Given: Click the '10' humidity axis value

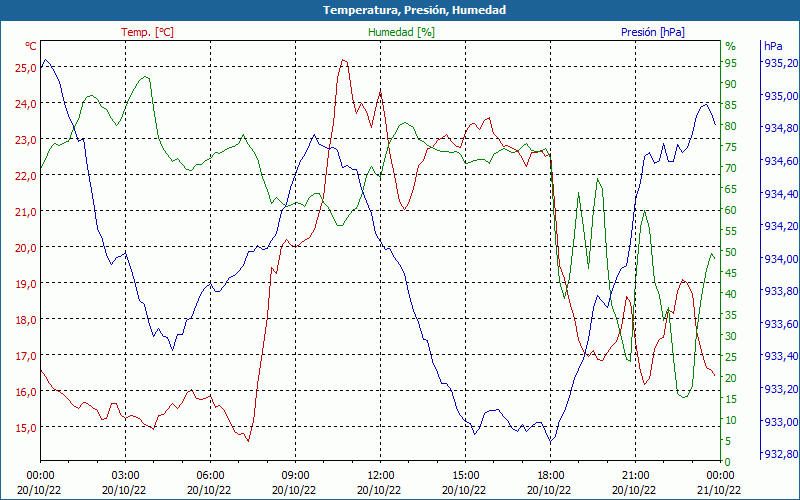Looking at the screenshot, I should [x=731, y=420].
